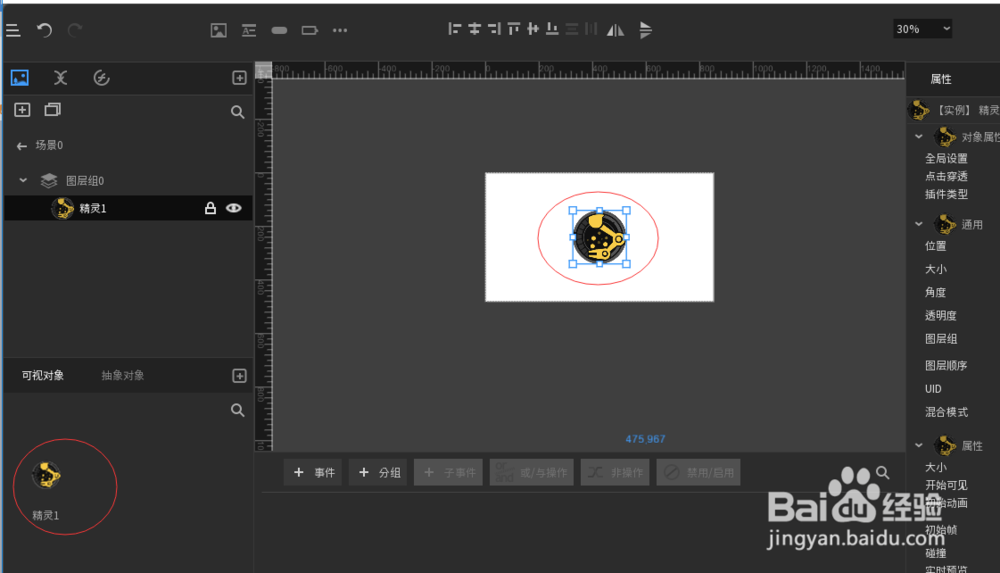Align selected objects to right edge
The width and height of the screenshot is (1000, 573).
click(x=494, y=29)
